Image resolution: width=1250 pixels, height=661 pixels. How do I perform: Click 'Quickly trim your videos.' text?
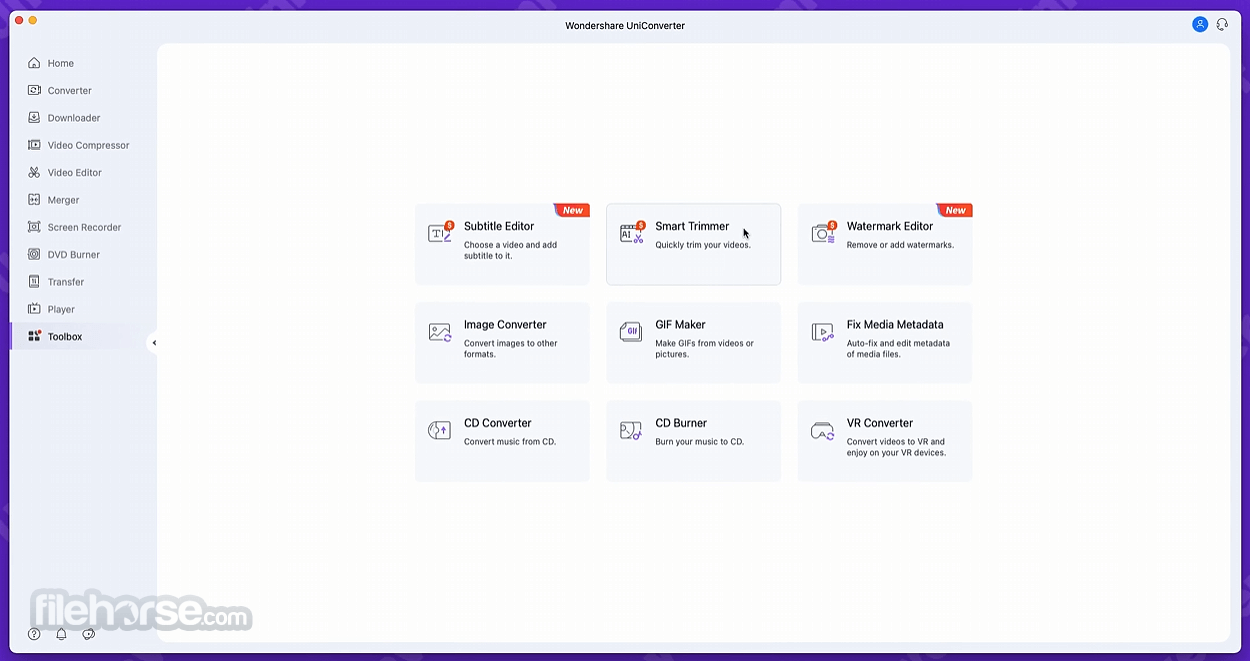703,245
